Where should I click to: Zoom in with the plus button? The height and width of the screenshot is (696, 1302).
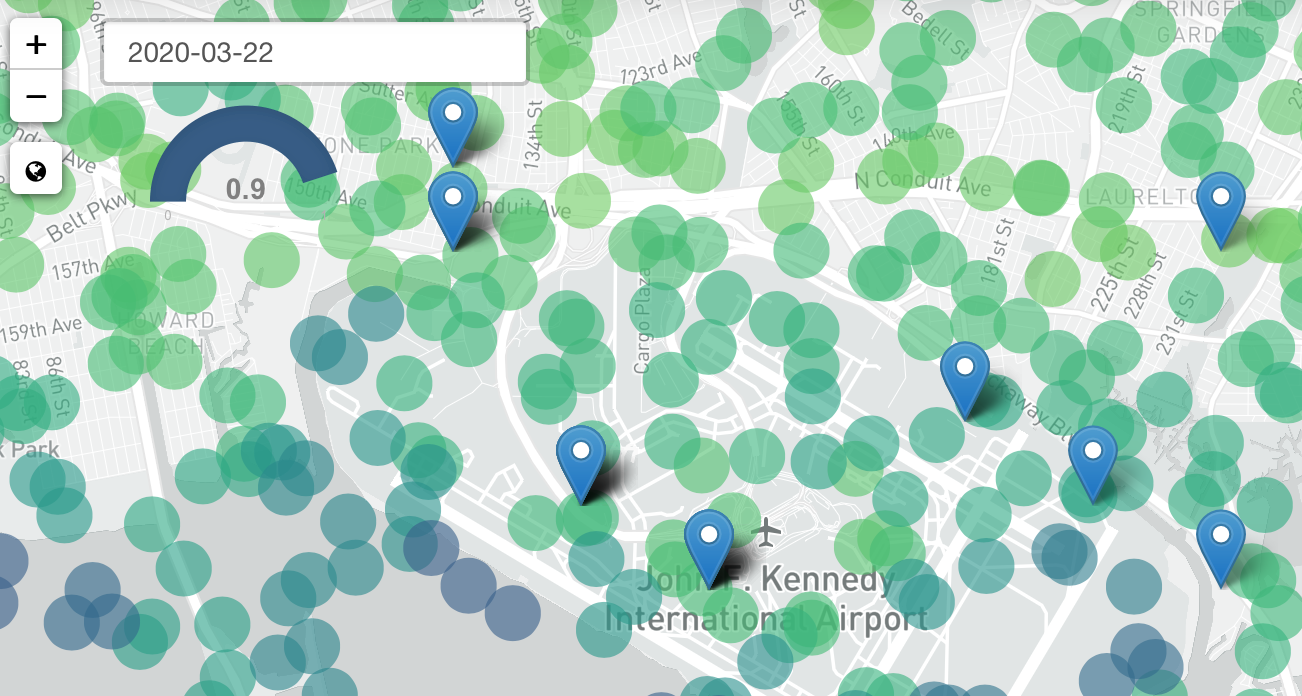pyautogui.click(x=36, y=45)
